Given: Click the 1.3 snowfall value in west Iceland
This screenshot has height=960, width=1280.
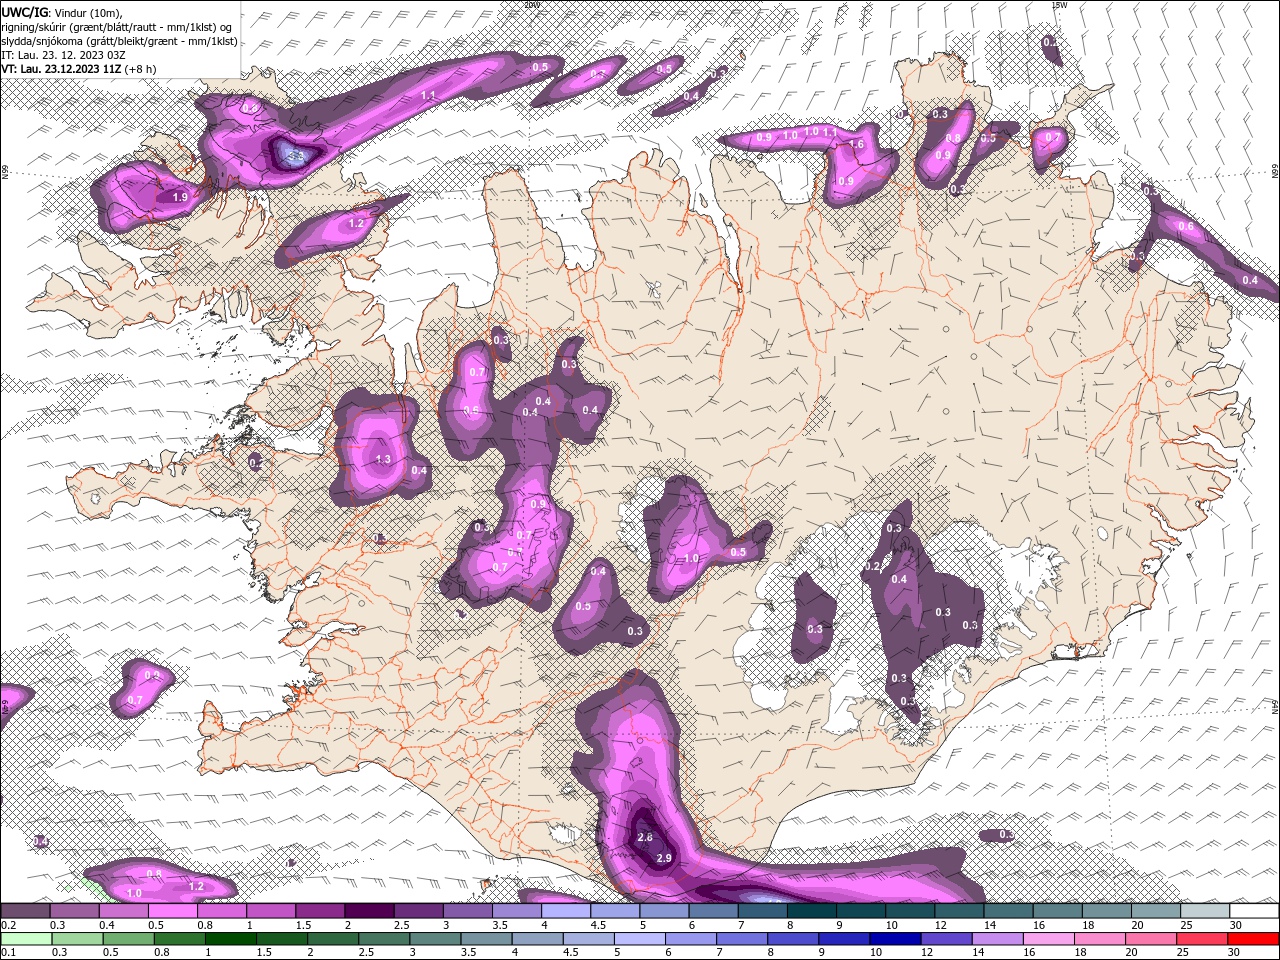Looking at the screenshot, I should (x=383, y=460).
